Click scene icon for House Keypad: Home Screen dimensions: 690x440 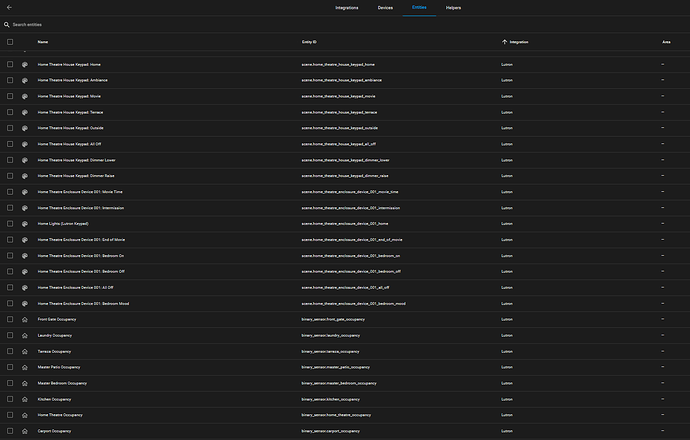coord(25,65)
